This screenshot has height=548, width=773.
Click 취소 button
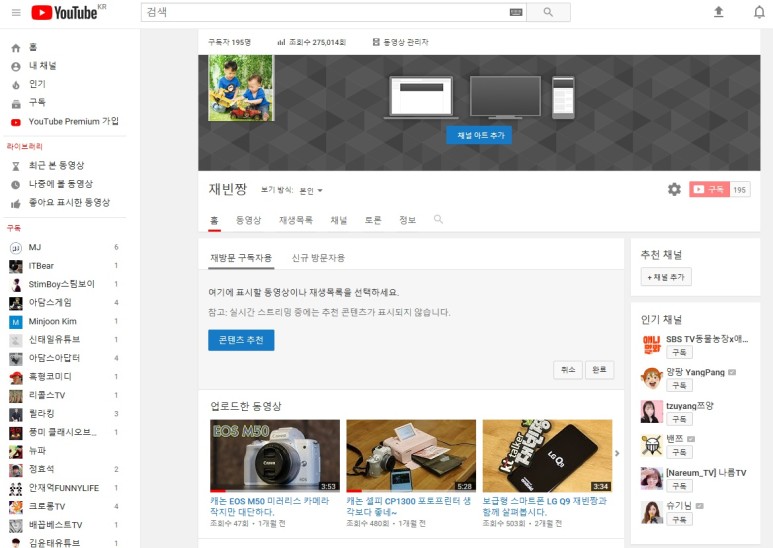(568, 370)
